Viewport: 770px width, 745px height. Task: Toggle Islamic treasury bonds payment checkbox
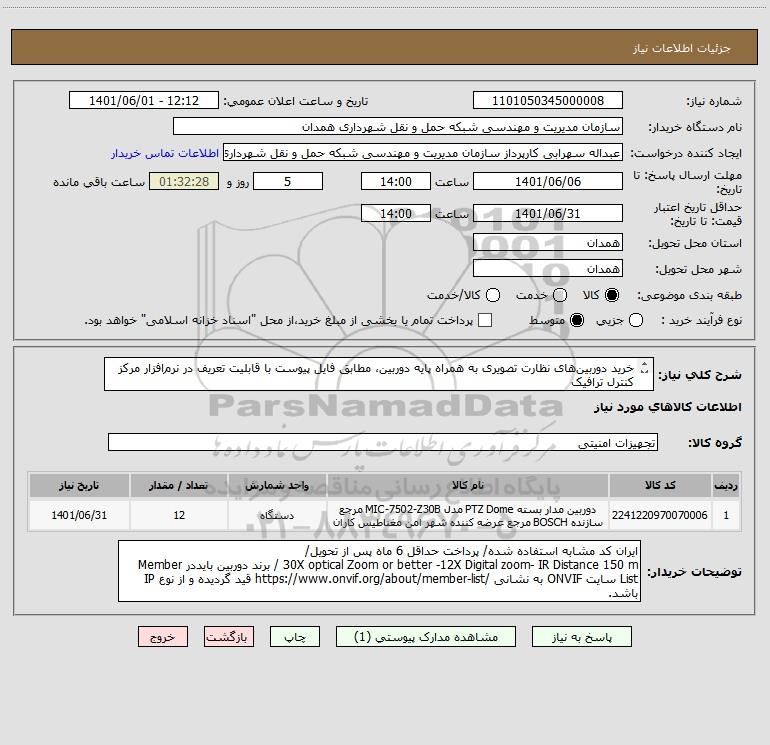click(485, 320)
